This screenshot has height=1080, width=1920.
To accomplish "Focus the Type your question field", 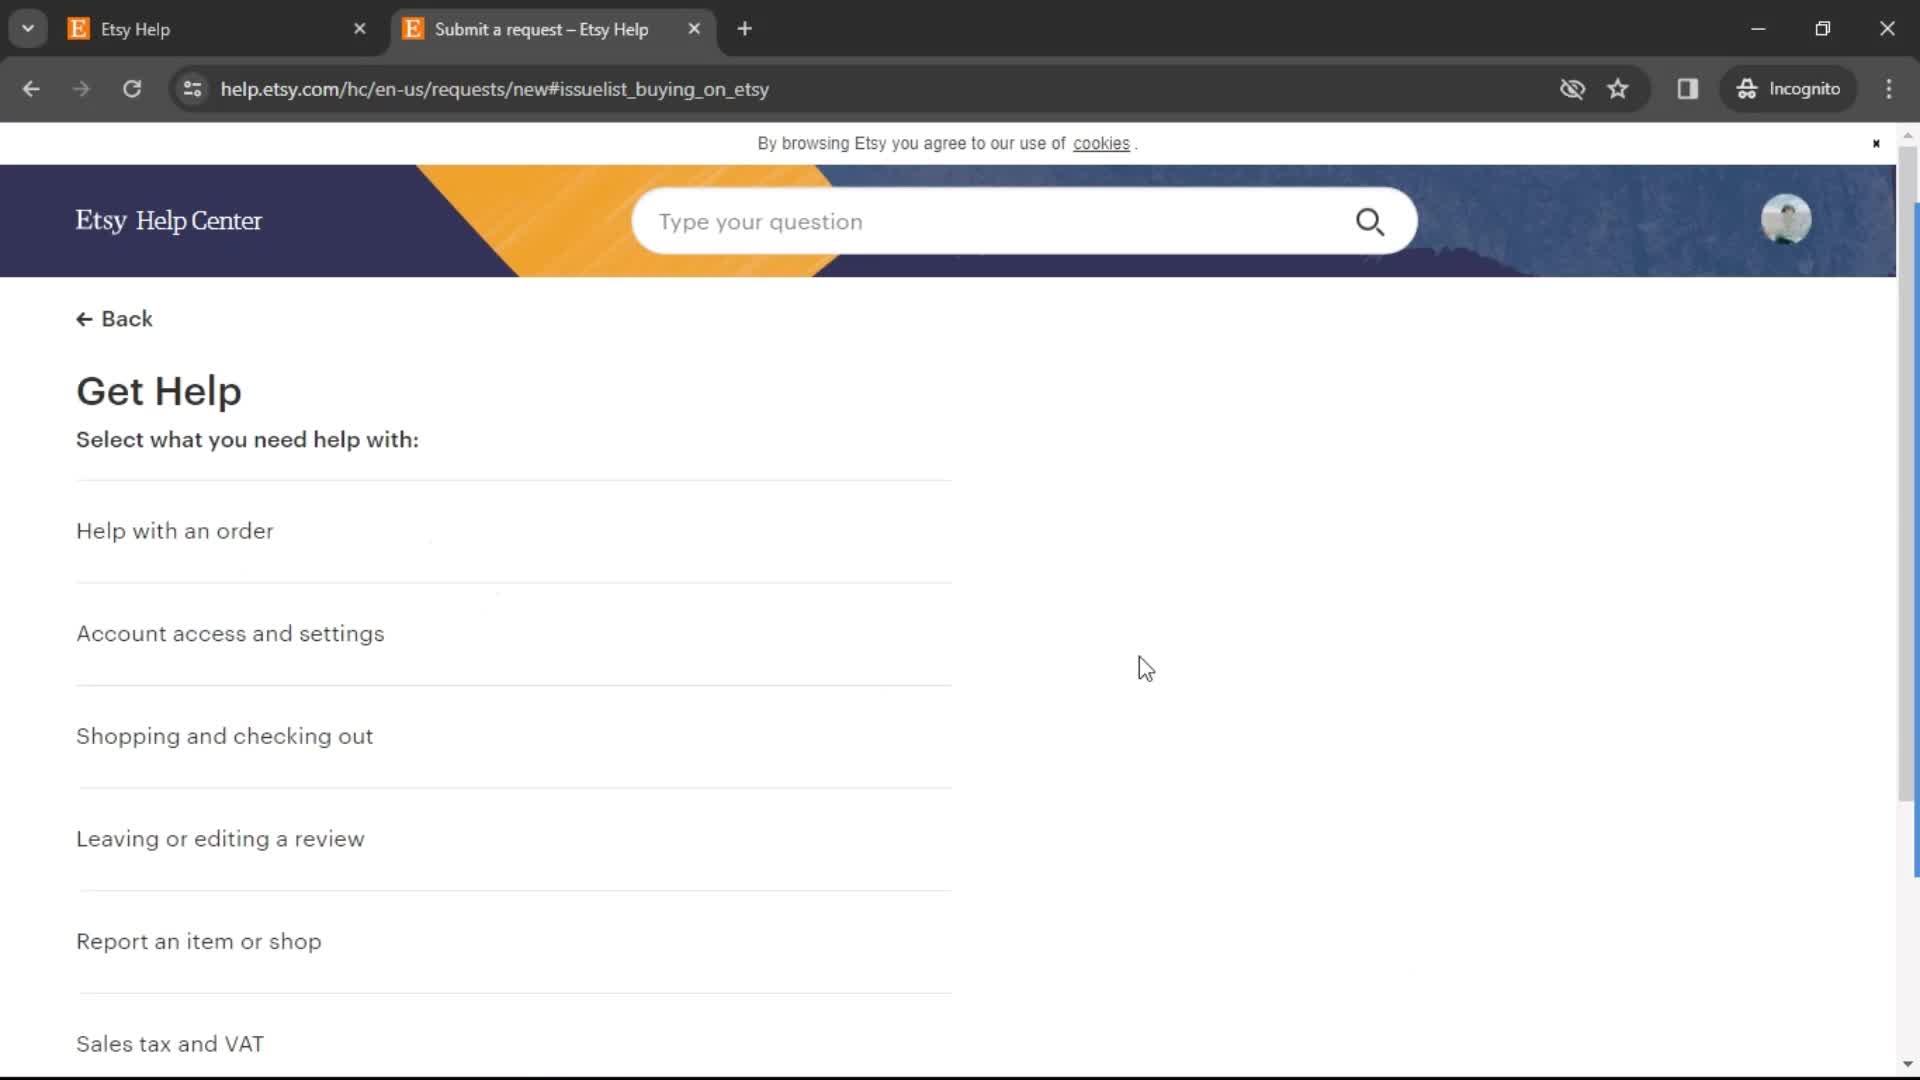I will click(x=1000, y=222).
